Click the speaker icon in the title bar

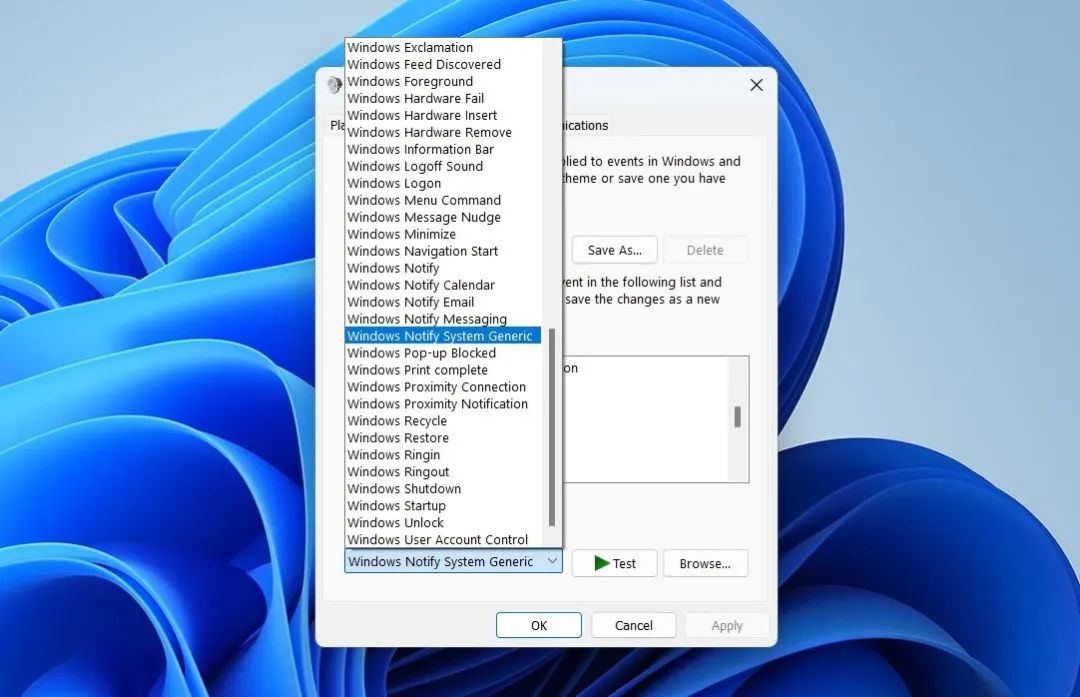click(334, 85)
